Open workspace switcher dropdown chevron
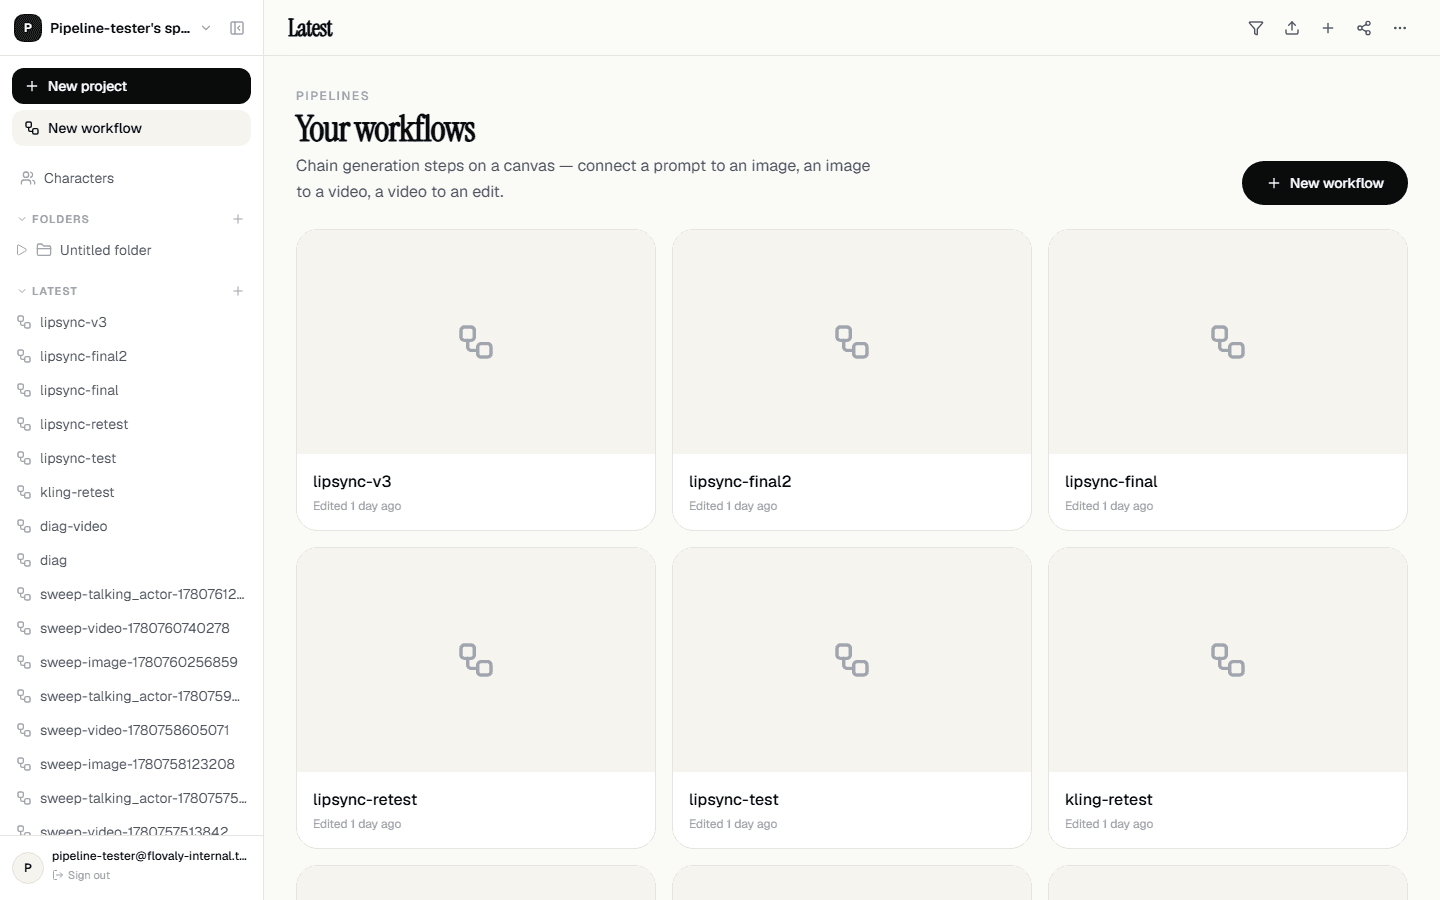Viewport: 1440px width, 900px height. pyautogui.click(x=206, y=28)
